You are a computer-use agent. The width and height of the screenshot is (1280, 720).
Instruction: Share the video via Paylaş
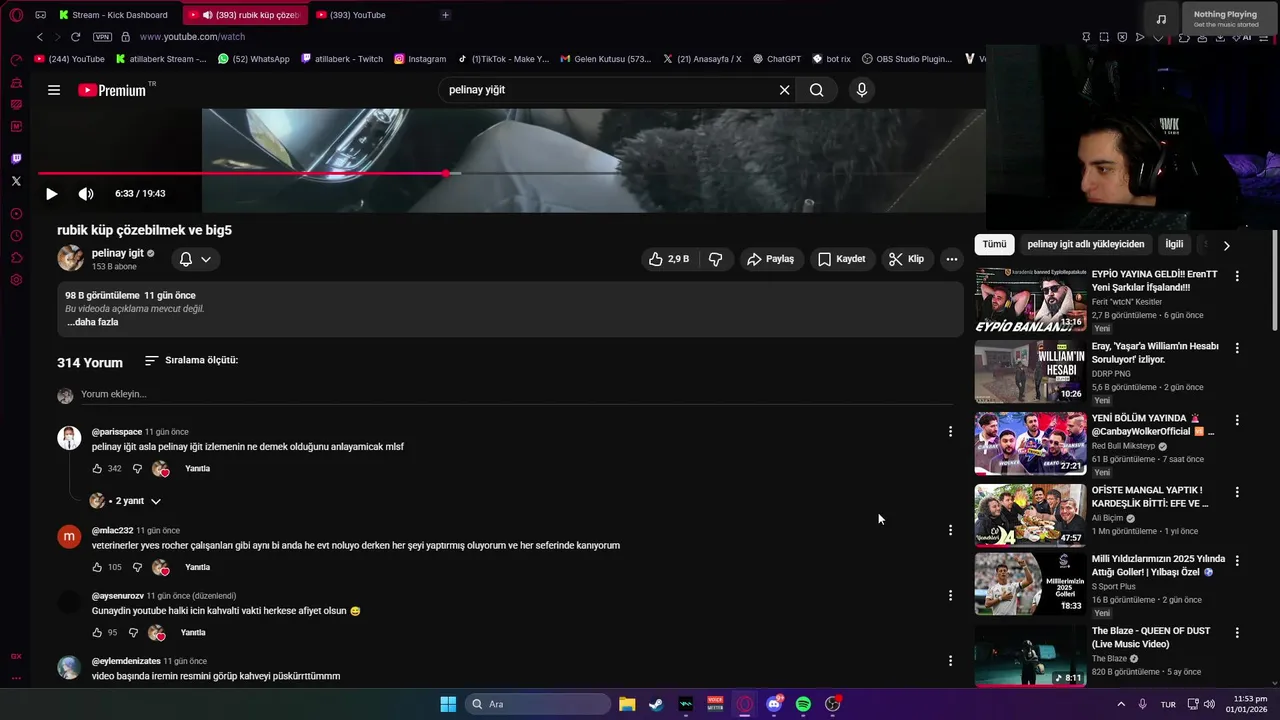[x=770, y=259]
